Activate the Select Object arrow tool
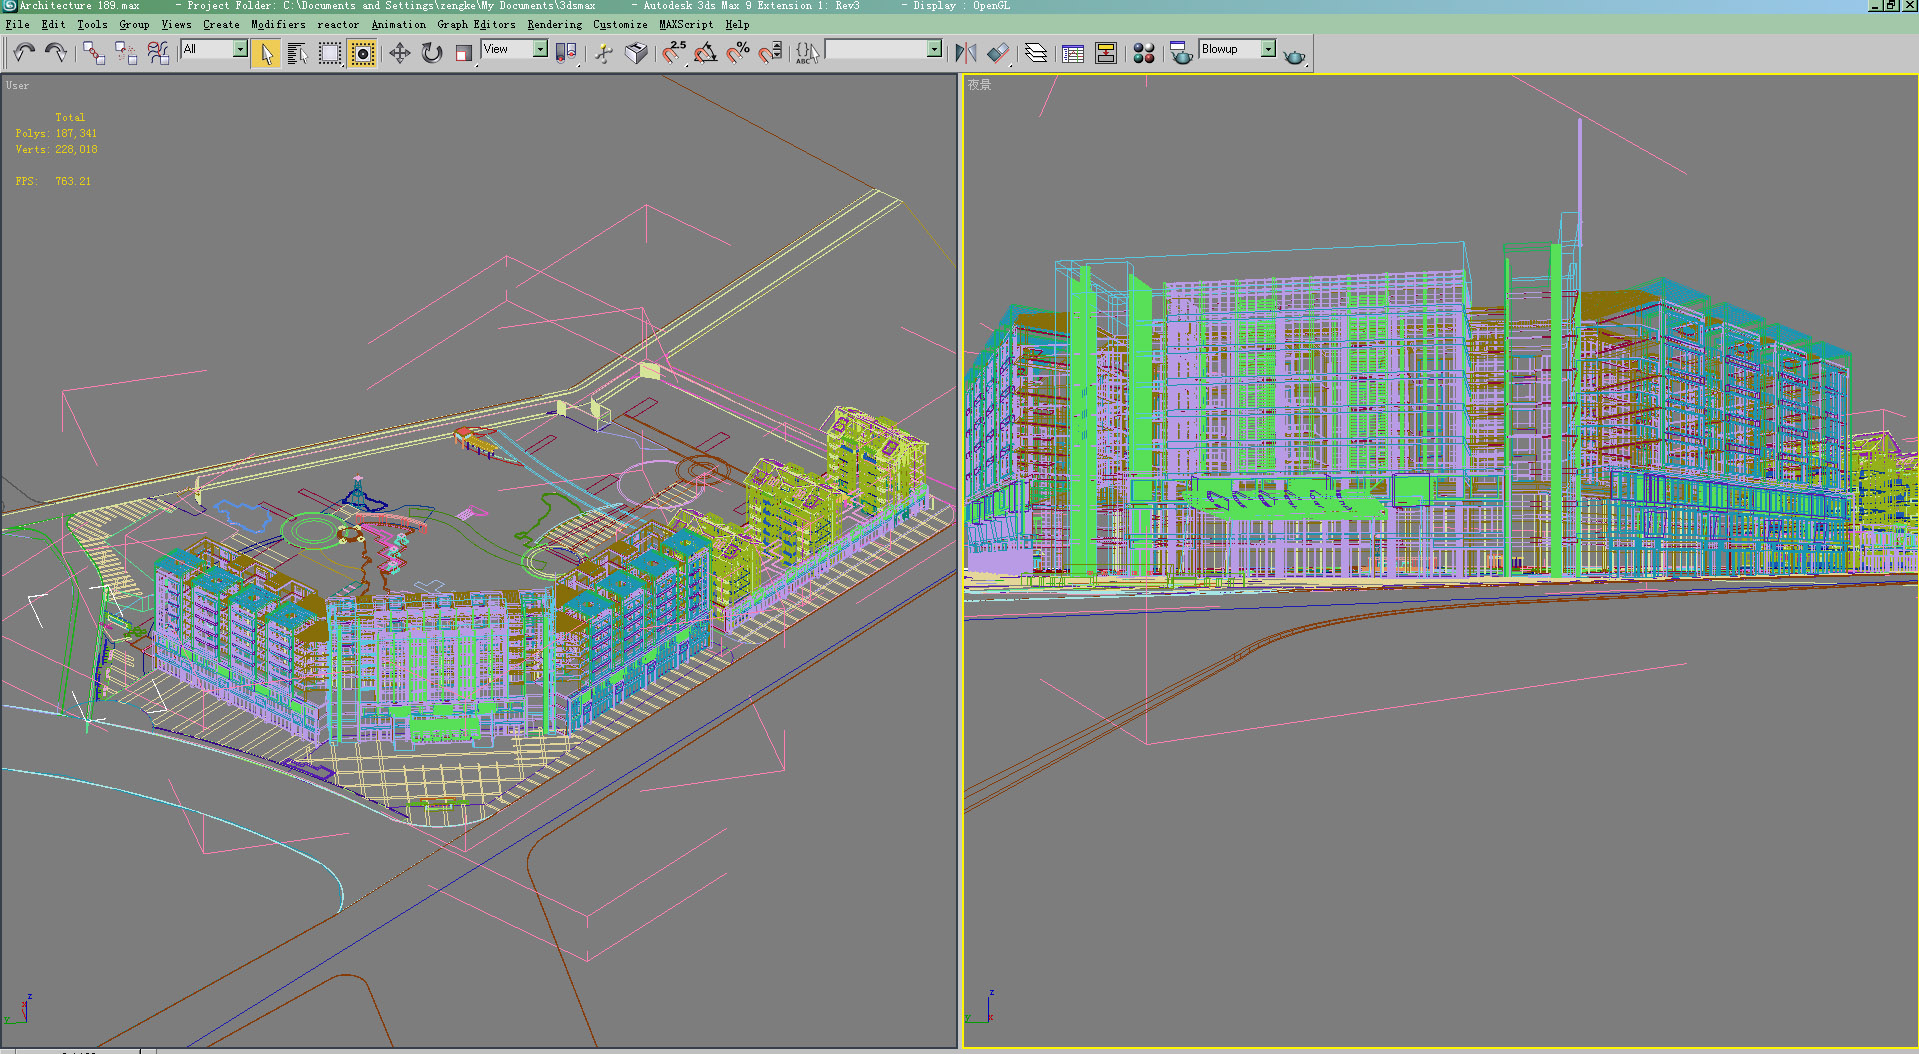1919x1054 pixels. (266, 53)
